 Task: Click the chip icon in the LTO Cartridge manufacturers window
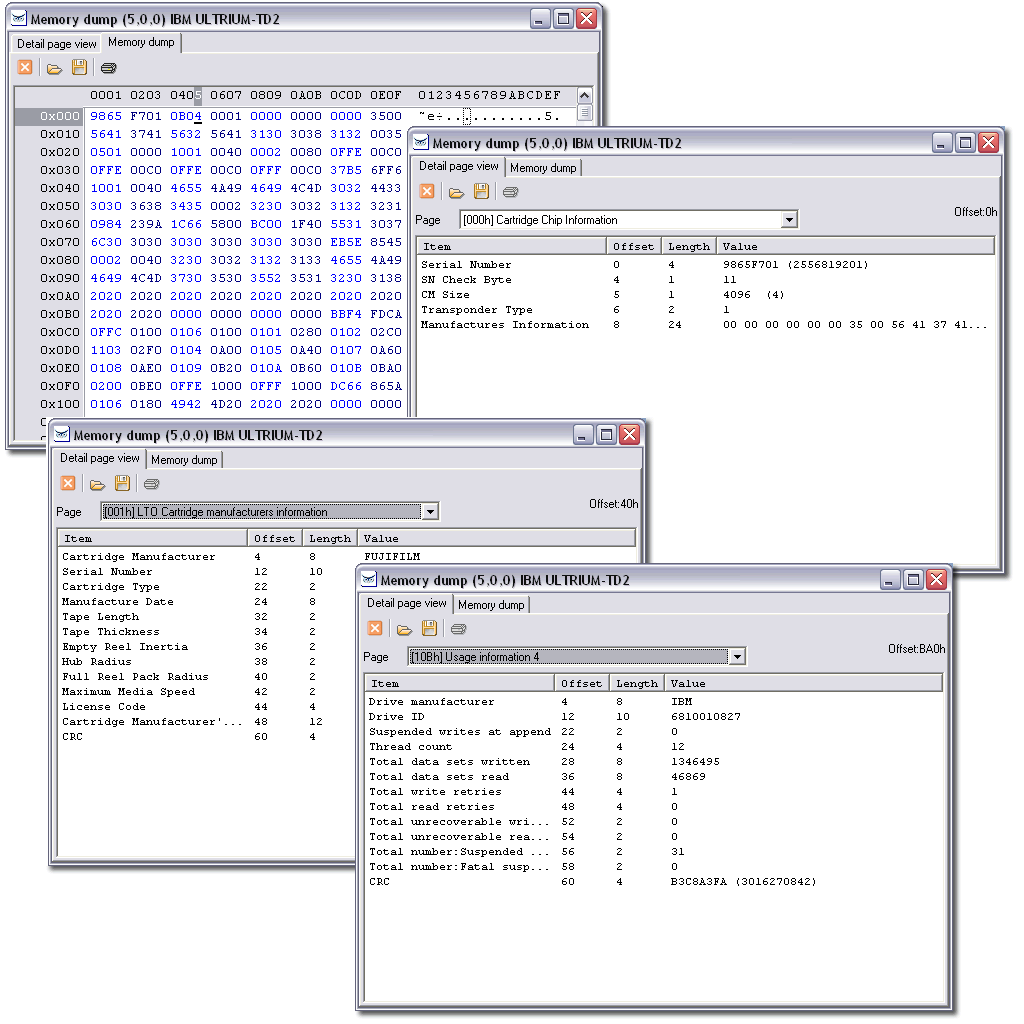point(151,484)
